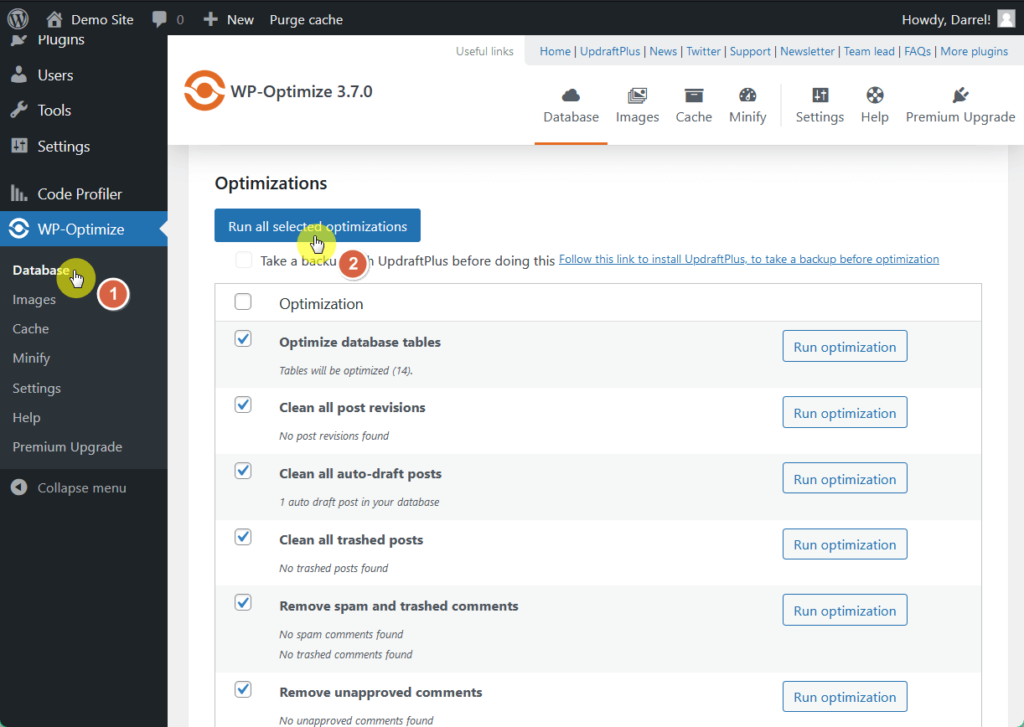Uncheck Remove spam and trashed comments checkbox

[x=243, y=603]
